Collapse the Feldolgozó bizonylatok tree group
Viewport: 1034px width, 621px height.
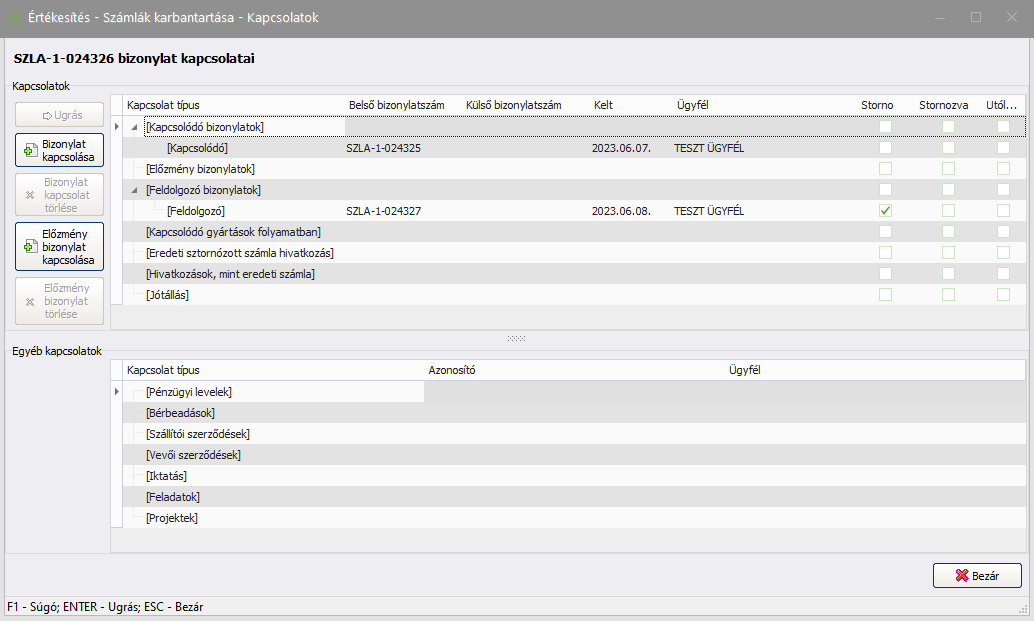(135, 190)
